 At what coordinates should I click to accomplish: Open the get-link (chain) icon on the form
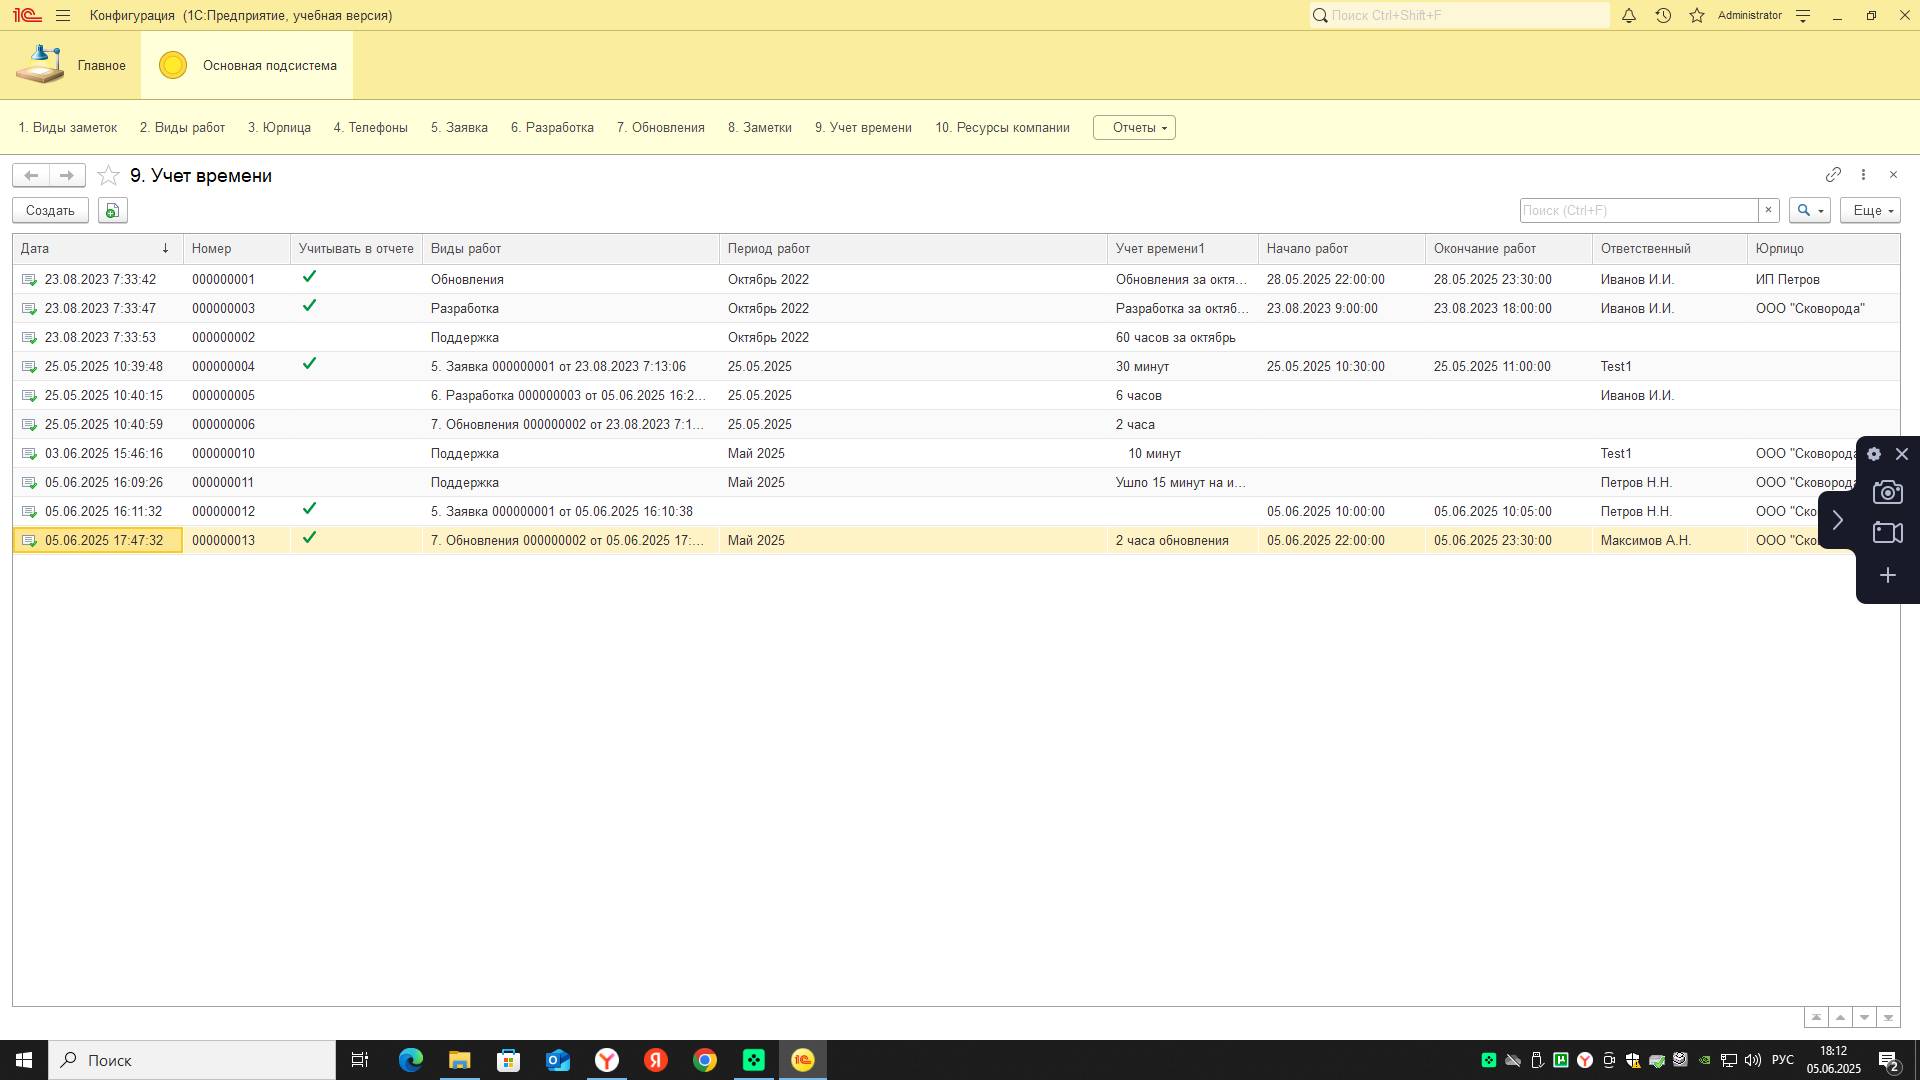pyautogui.click(x=1834, y=175)
